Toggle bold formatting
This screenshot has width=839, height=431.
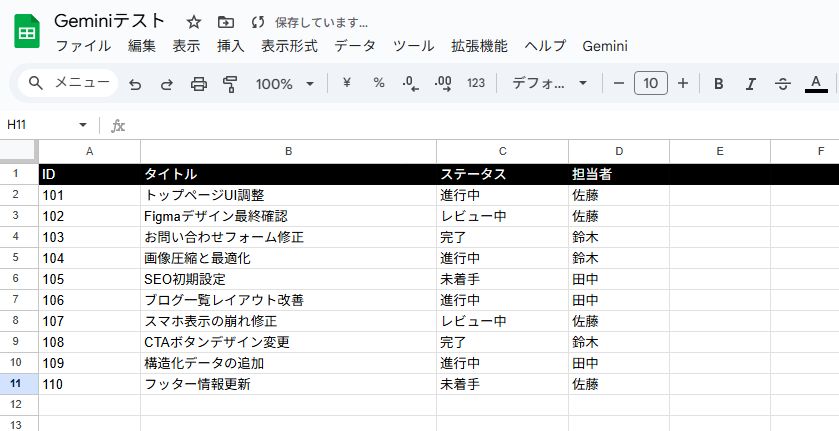click(718, 84)
